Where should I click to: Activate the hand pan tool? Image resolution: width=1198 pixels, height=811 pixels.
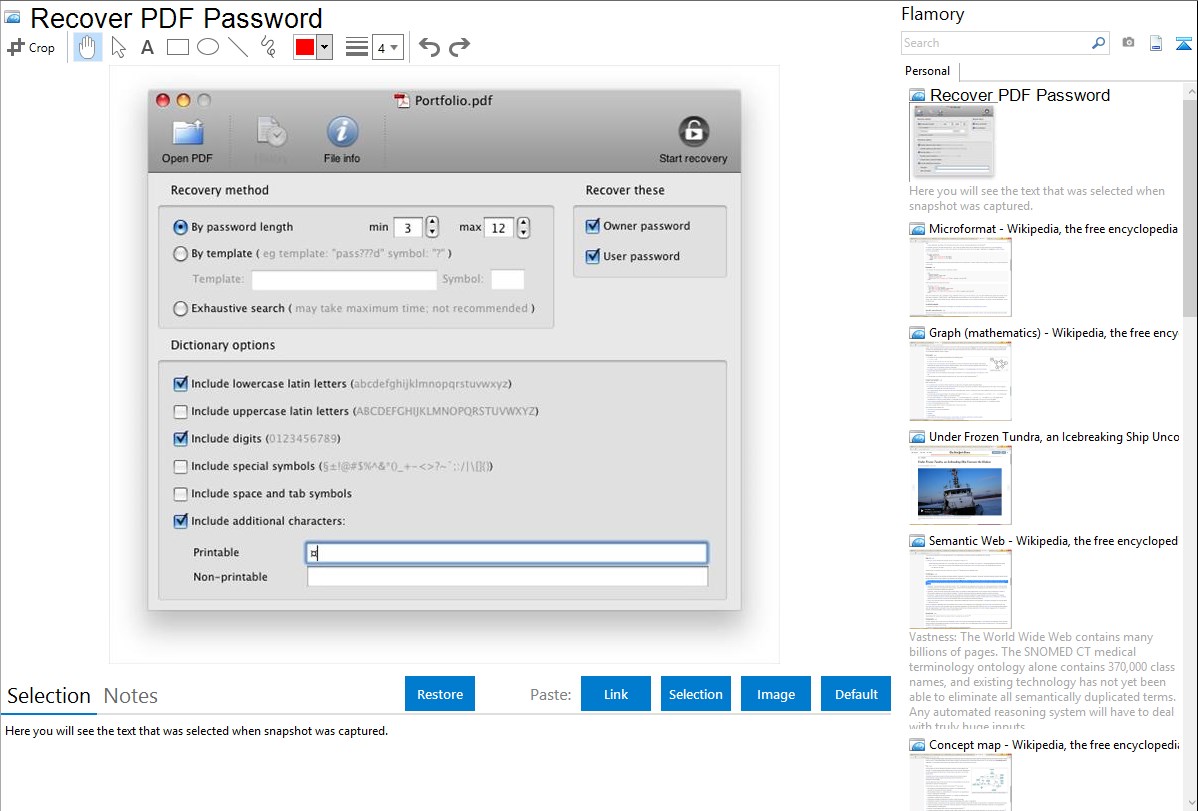coord(87,47)
